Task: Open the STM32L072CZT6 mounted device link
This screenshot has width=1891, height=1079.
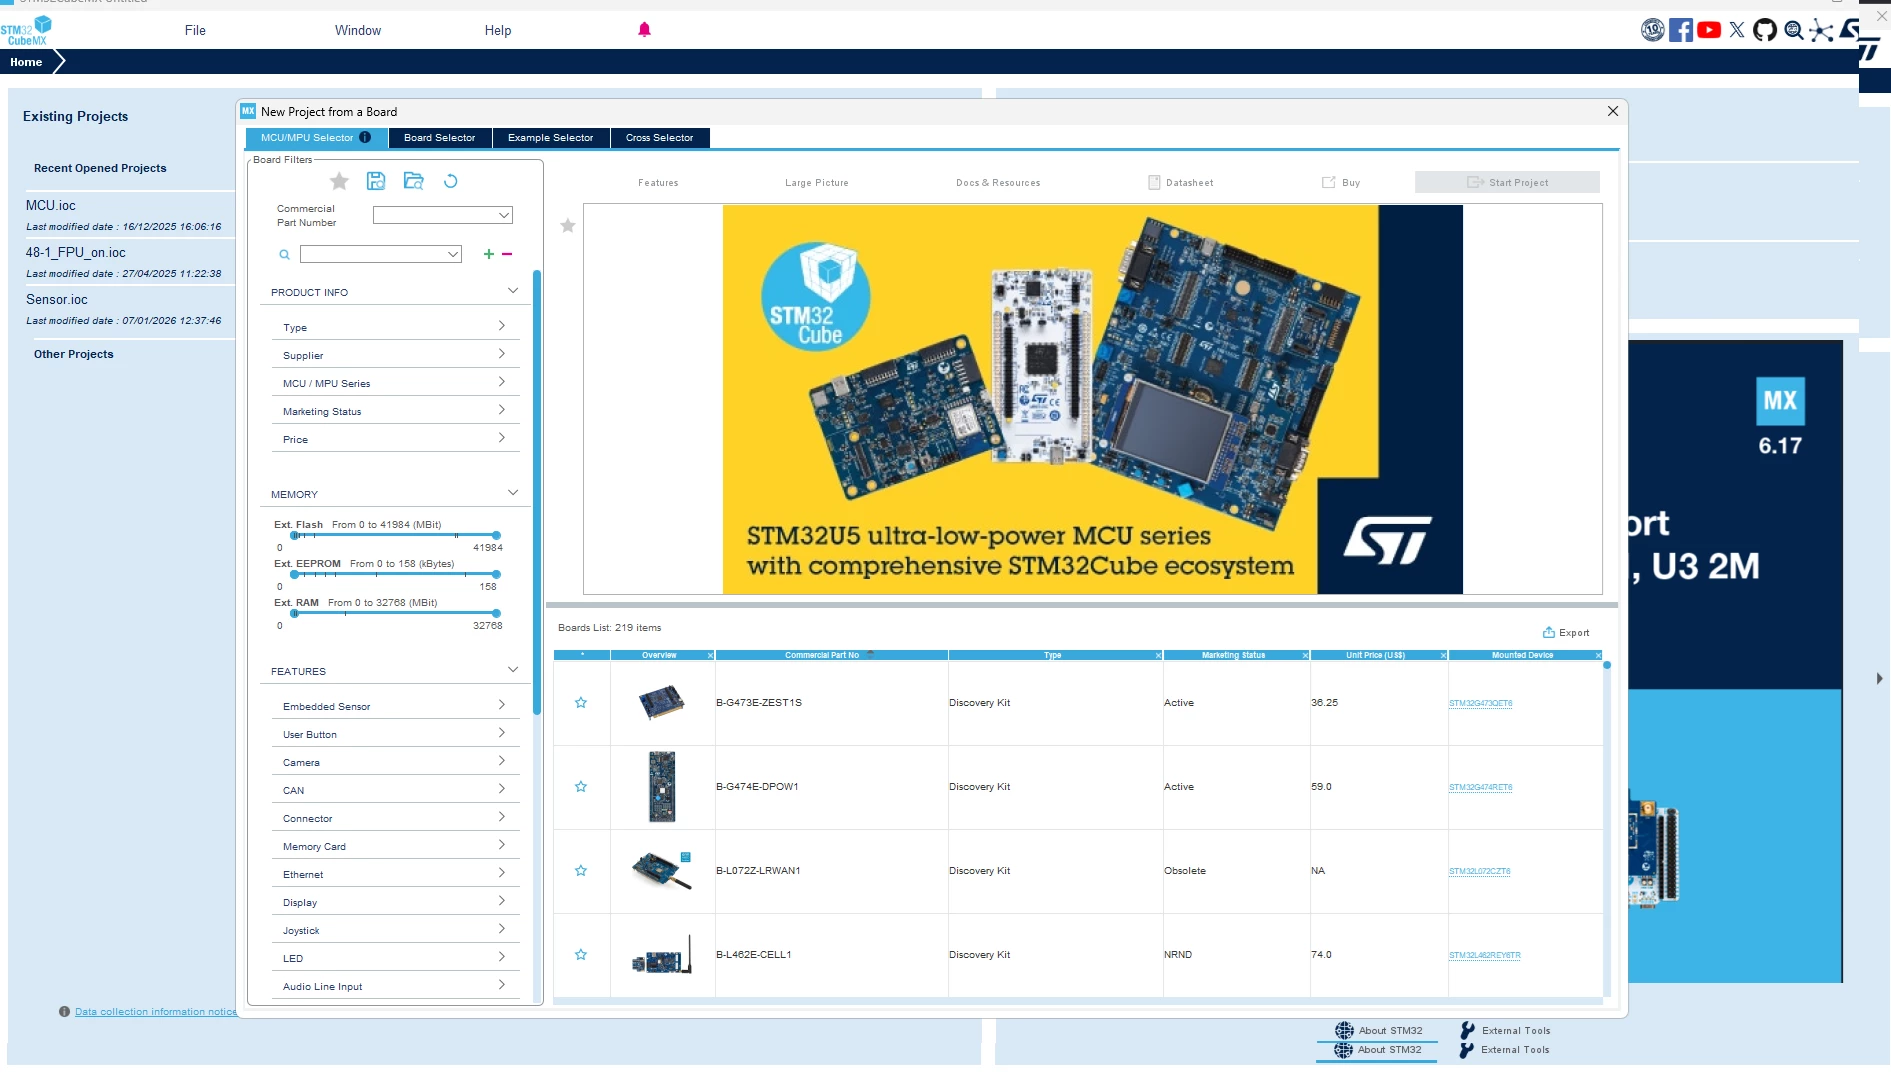Action: pos(1480,871)
